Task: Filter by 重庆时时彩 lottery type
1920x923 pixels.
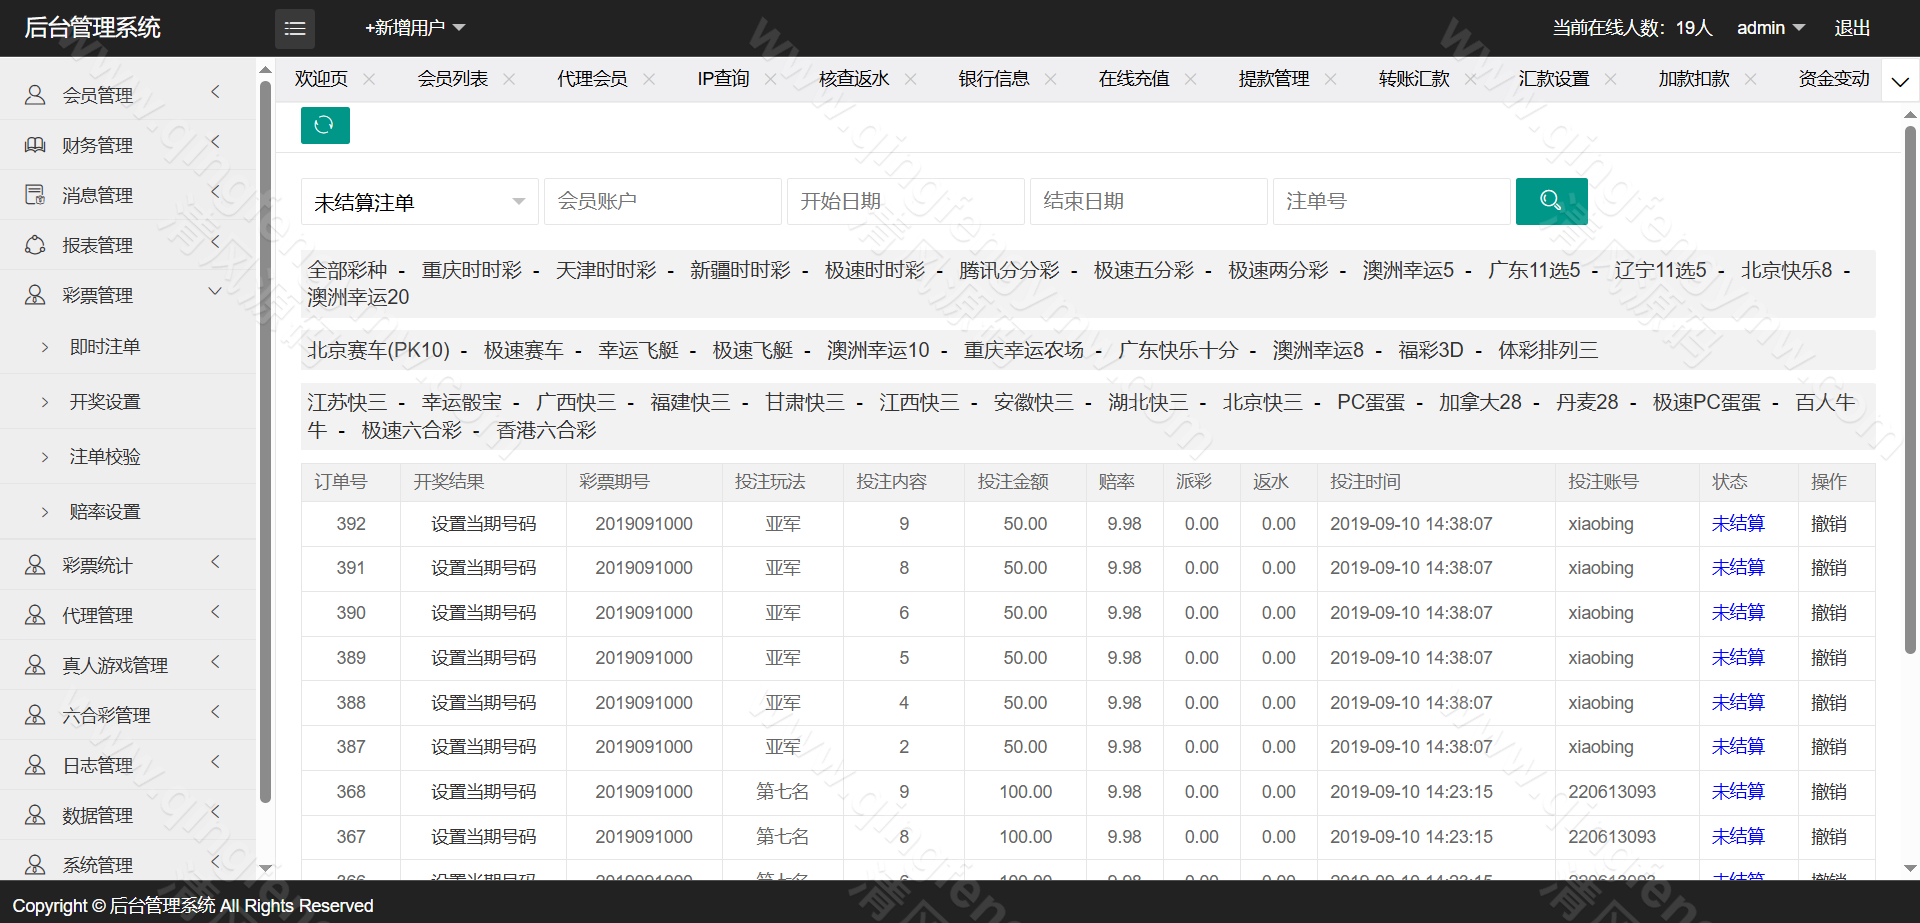Action: [471, 270]
